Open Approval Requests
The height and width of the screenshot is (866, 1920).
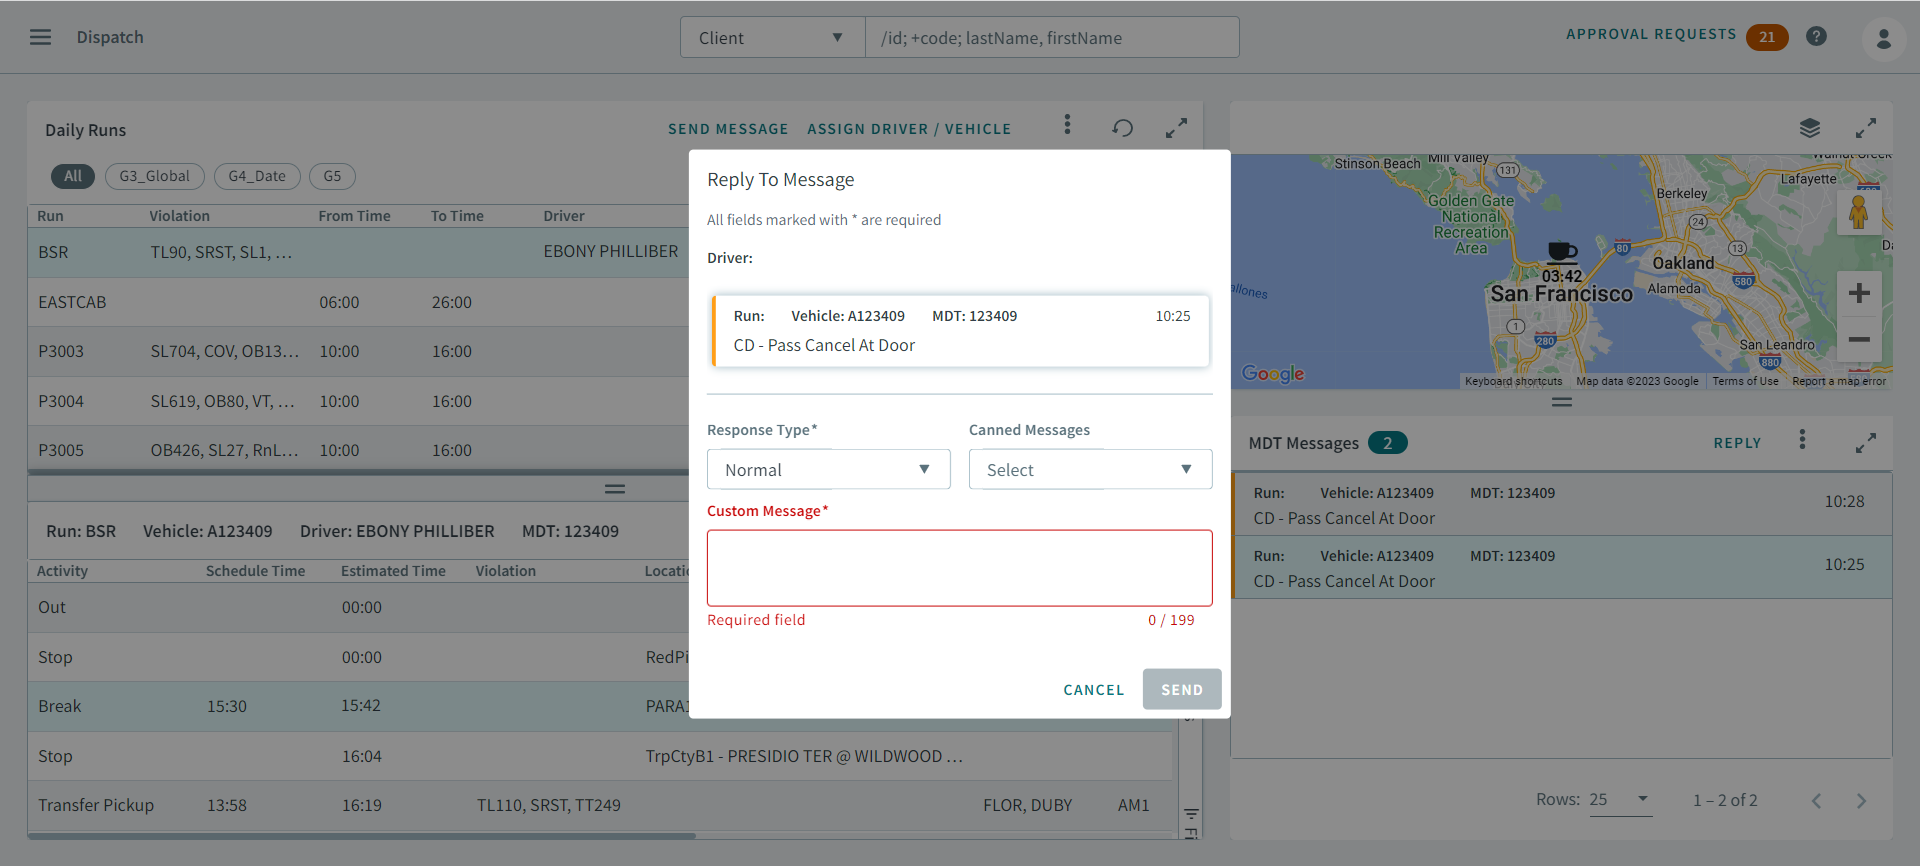point(1651,34)
